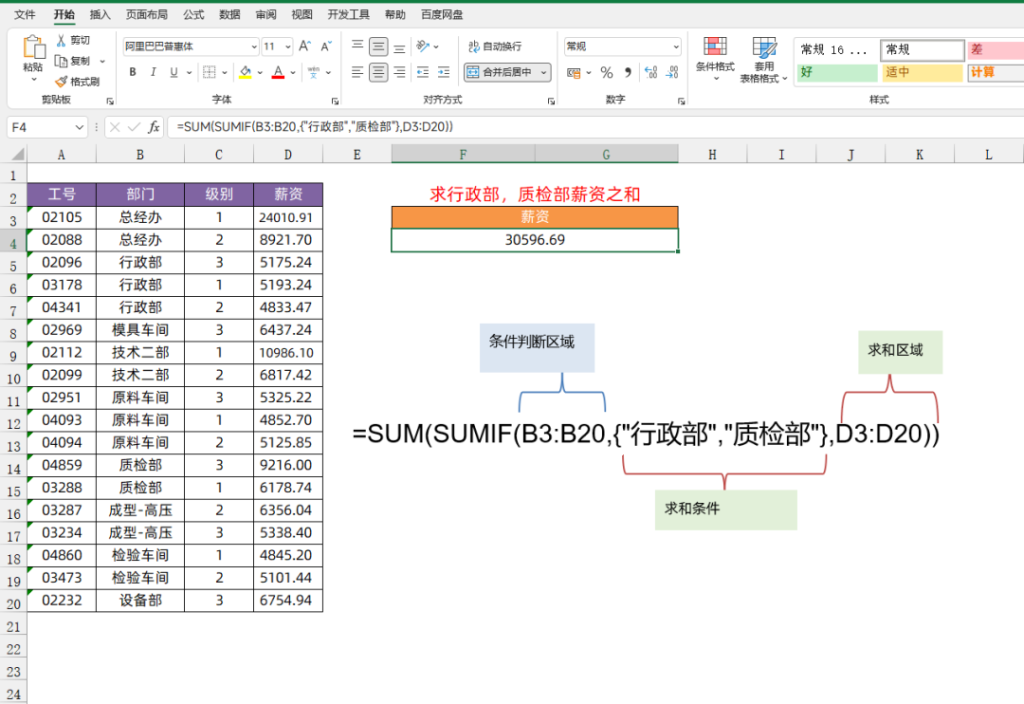Screen dimensions: 1024x704
Task: Open 对齐方式 group dialog launcher
Action: click(551, 101)
